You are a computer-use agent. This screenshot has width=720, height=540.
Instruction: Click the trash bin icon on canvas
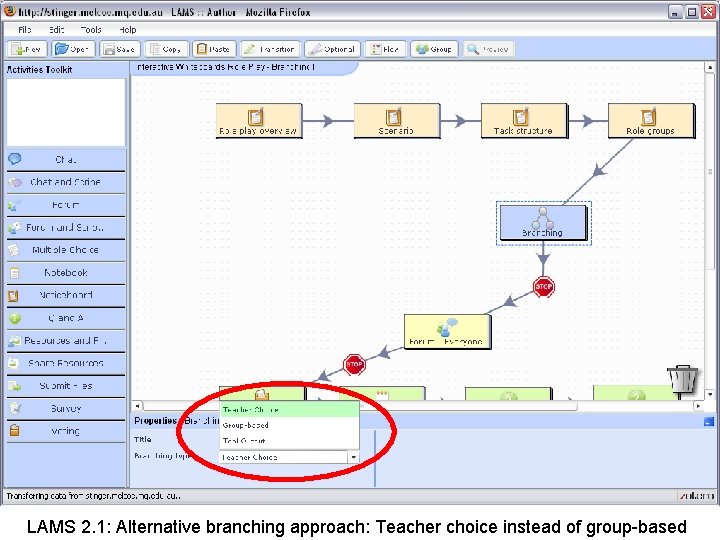pyautogui.click(x=683, y=379)
